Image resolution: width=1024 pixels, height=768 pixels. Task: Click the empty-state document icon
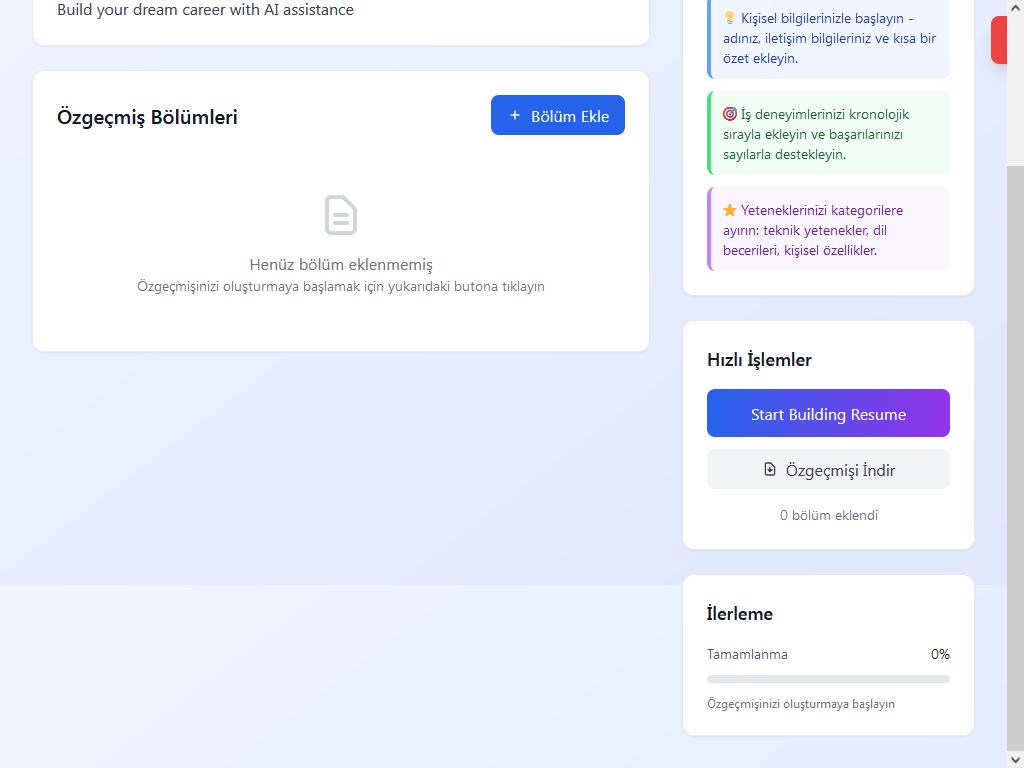(341, 216)
